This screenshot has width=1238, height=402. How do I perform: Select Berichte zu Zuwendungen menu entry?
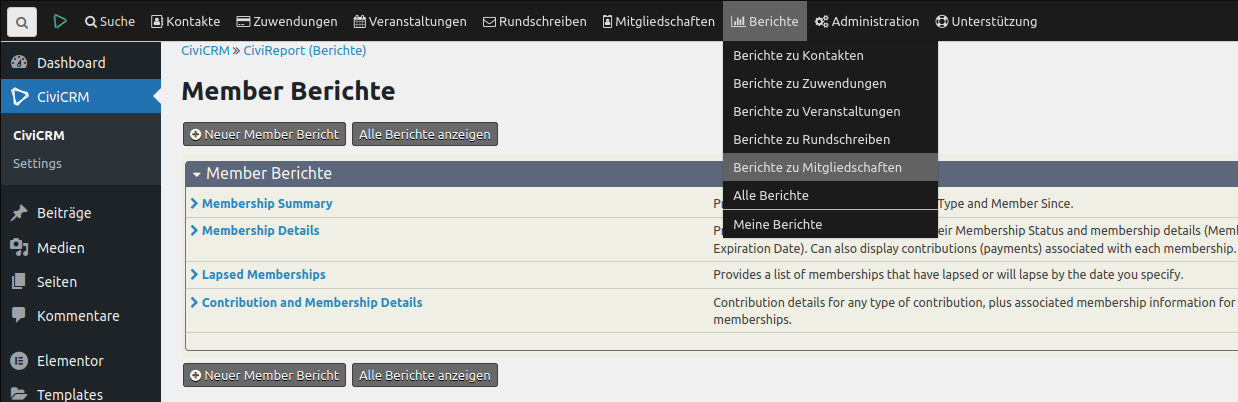click(809, 84)
